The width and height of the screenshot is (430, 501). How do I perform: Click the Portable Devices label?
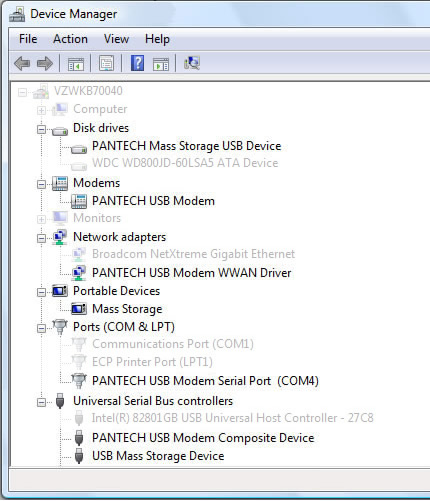click(117, 291)
